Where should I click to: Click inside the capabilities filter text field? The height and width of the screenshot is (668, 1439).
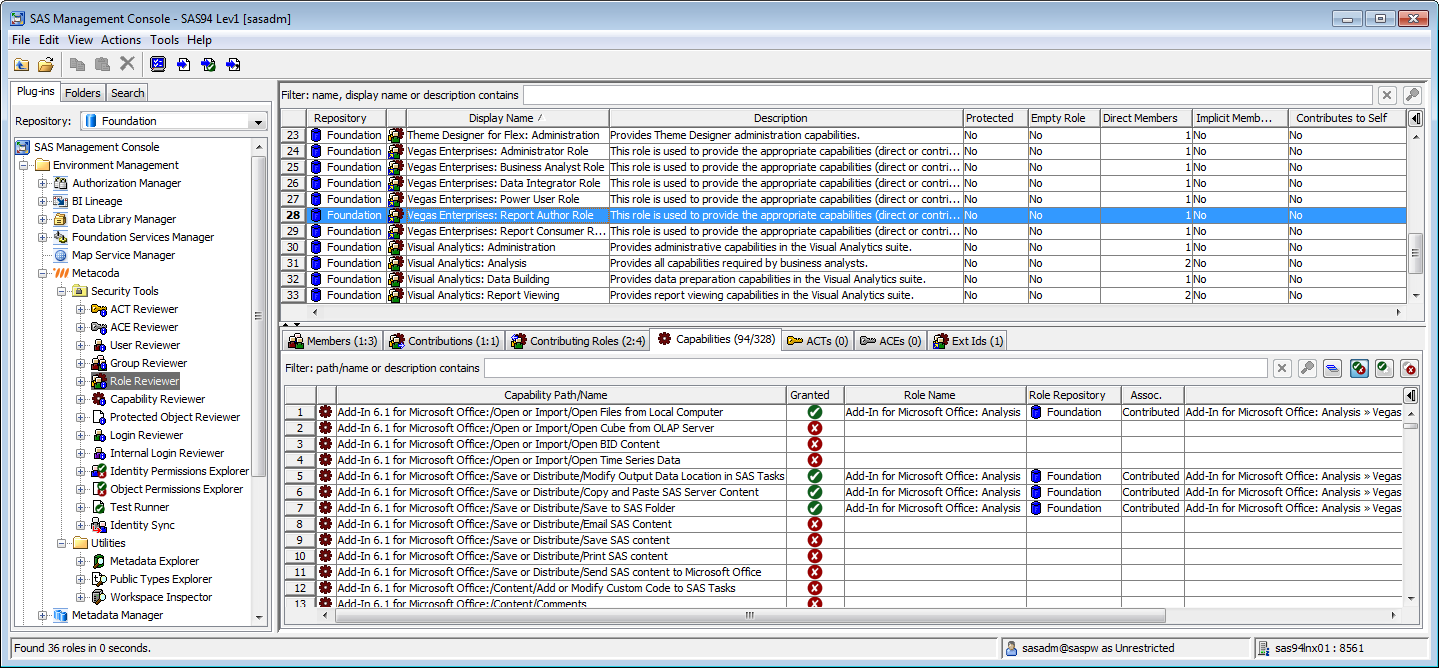800,368
